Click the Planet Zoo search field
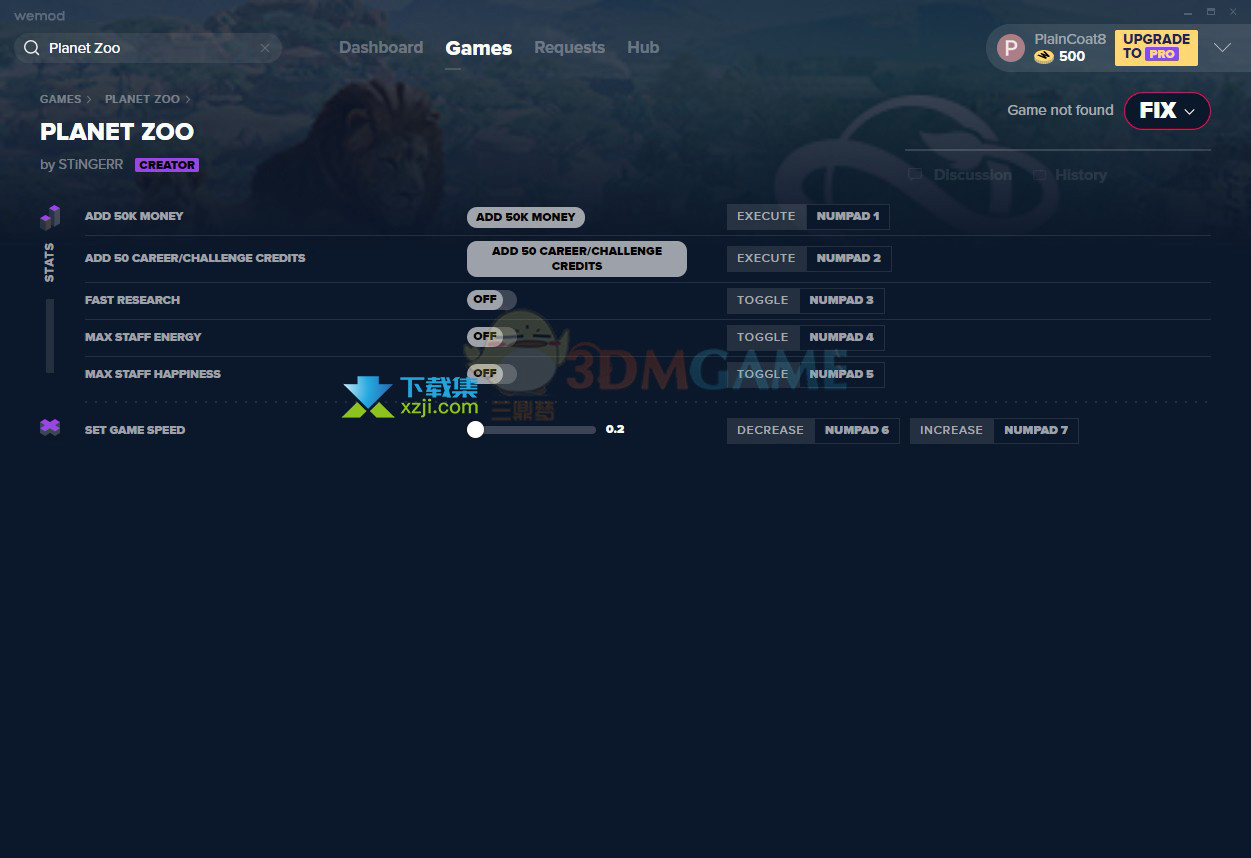This screenshot has height=858, width=1251. (x=148, y=48)
